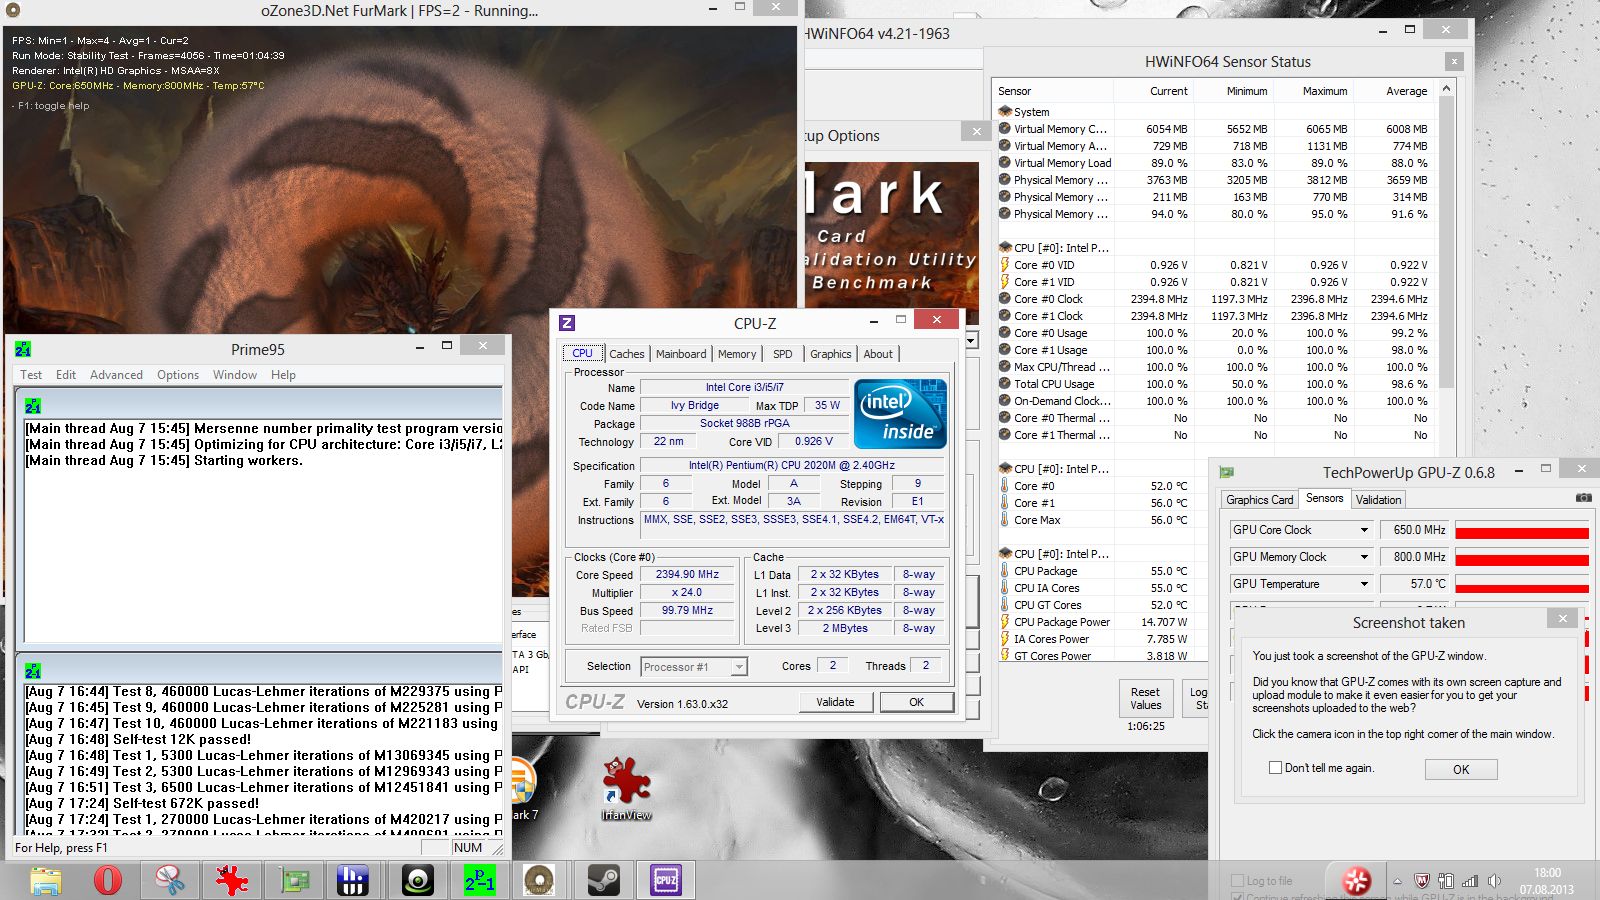
Task: Close the Screenshot taken popup
Action: pyautogui.click(x=1562, y=618)
